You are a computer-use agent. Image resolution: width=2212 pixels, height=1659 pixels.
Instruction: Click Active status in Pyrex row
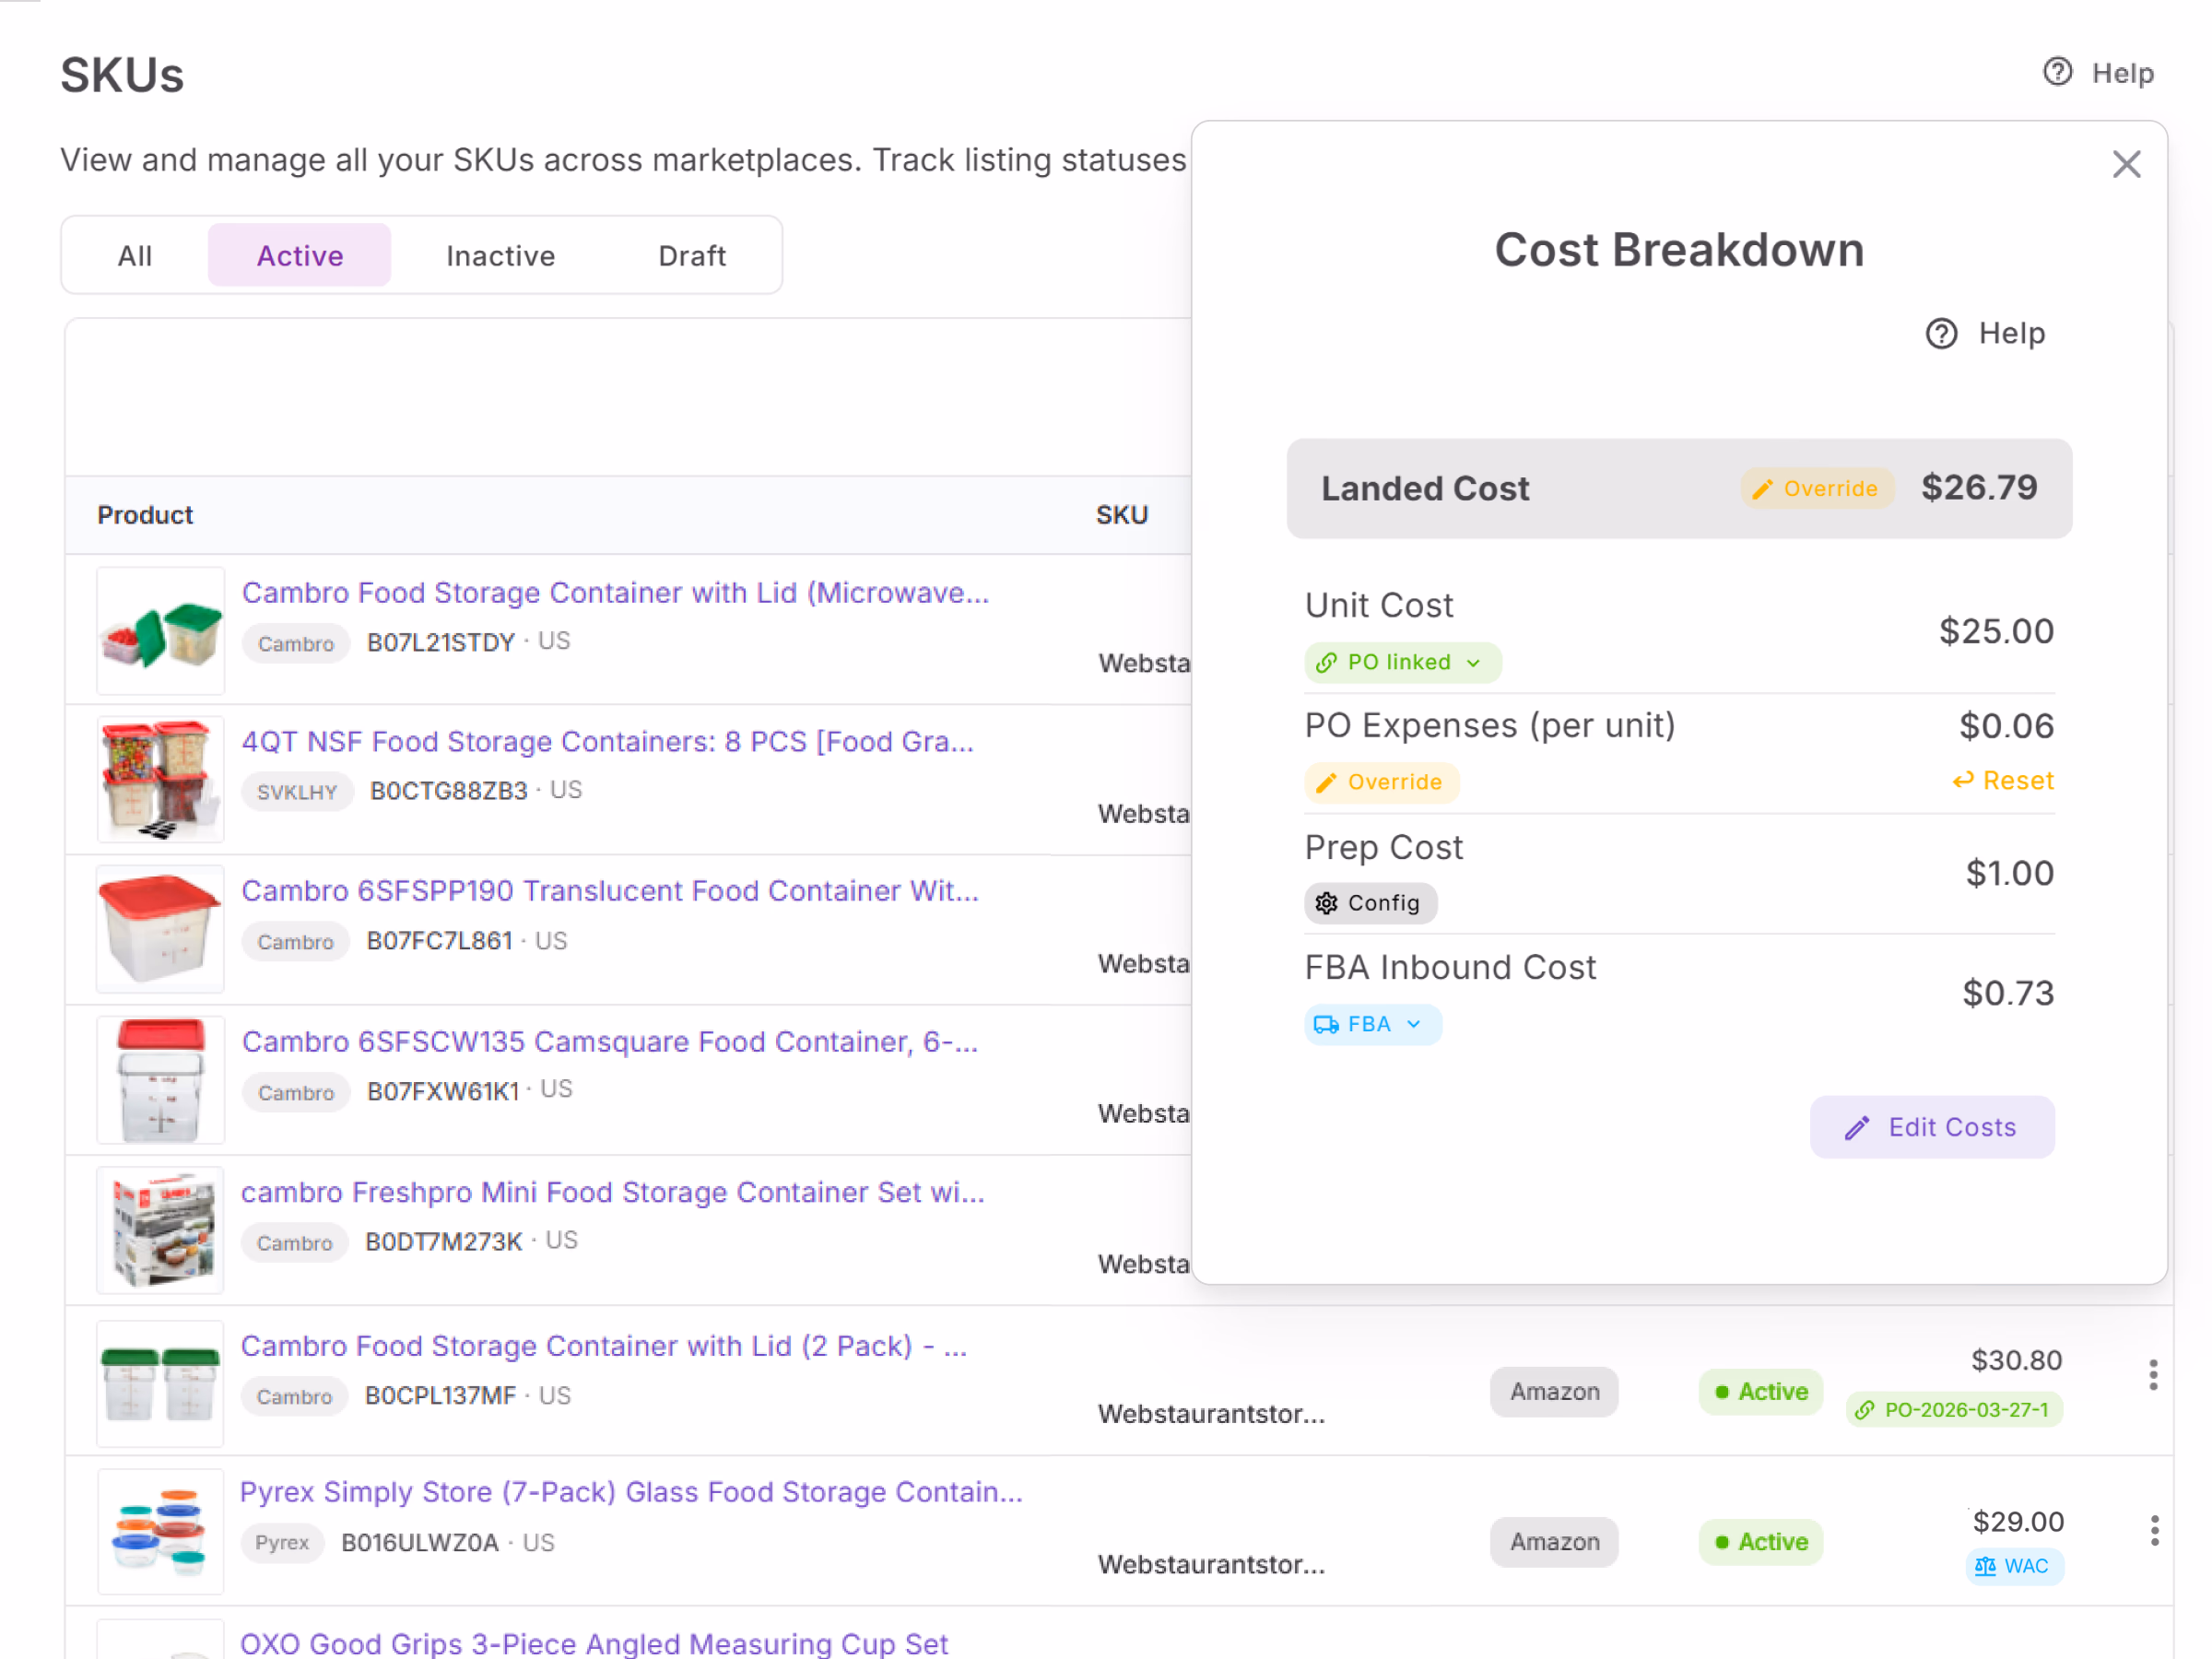(x=1761, y=1542)
